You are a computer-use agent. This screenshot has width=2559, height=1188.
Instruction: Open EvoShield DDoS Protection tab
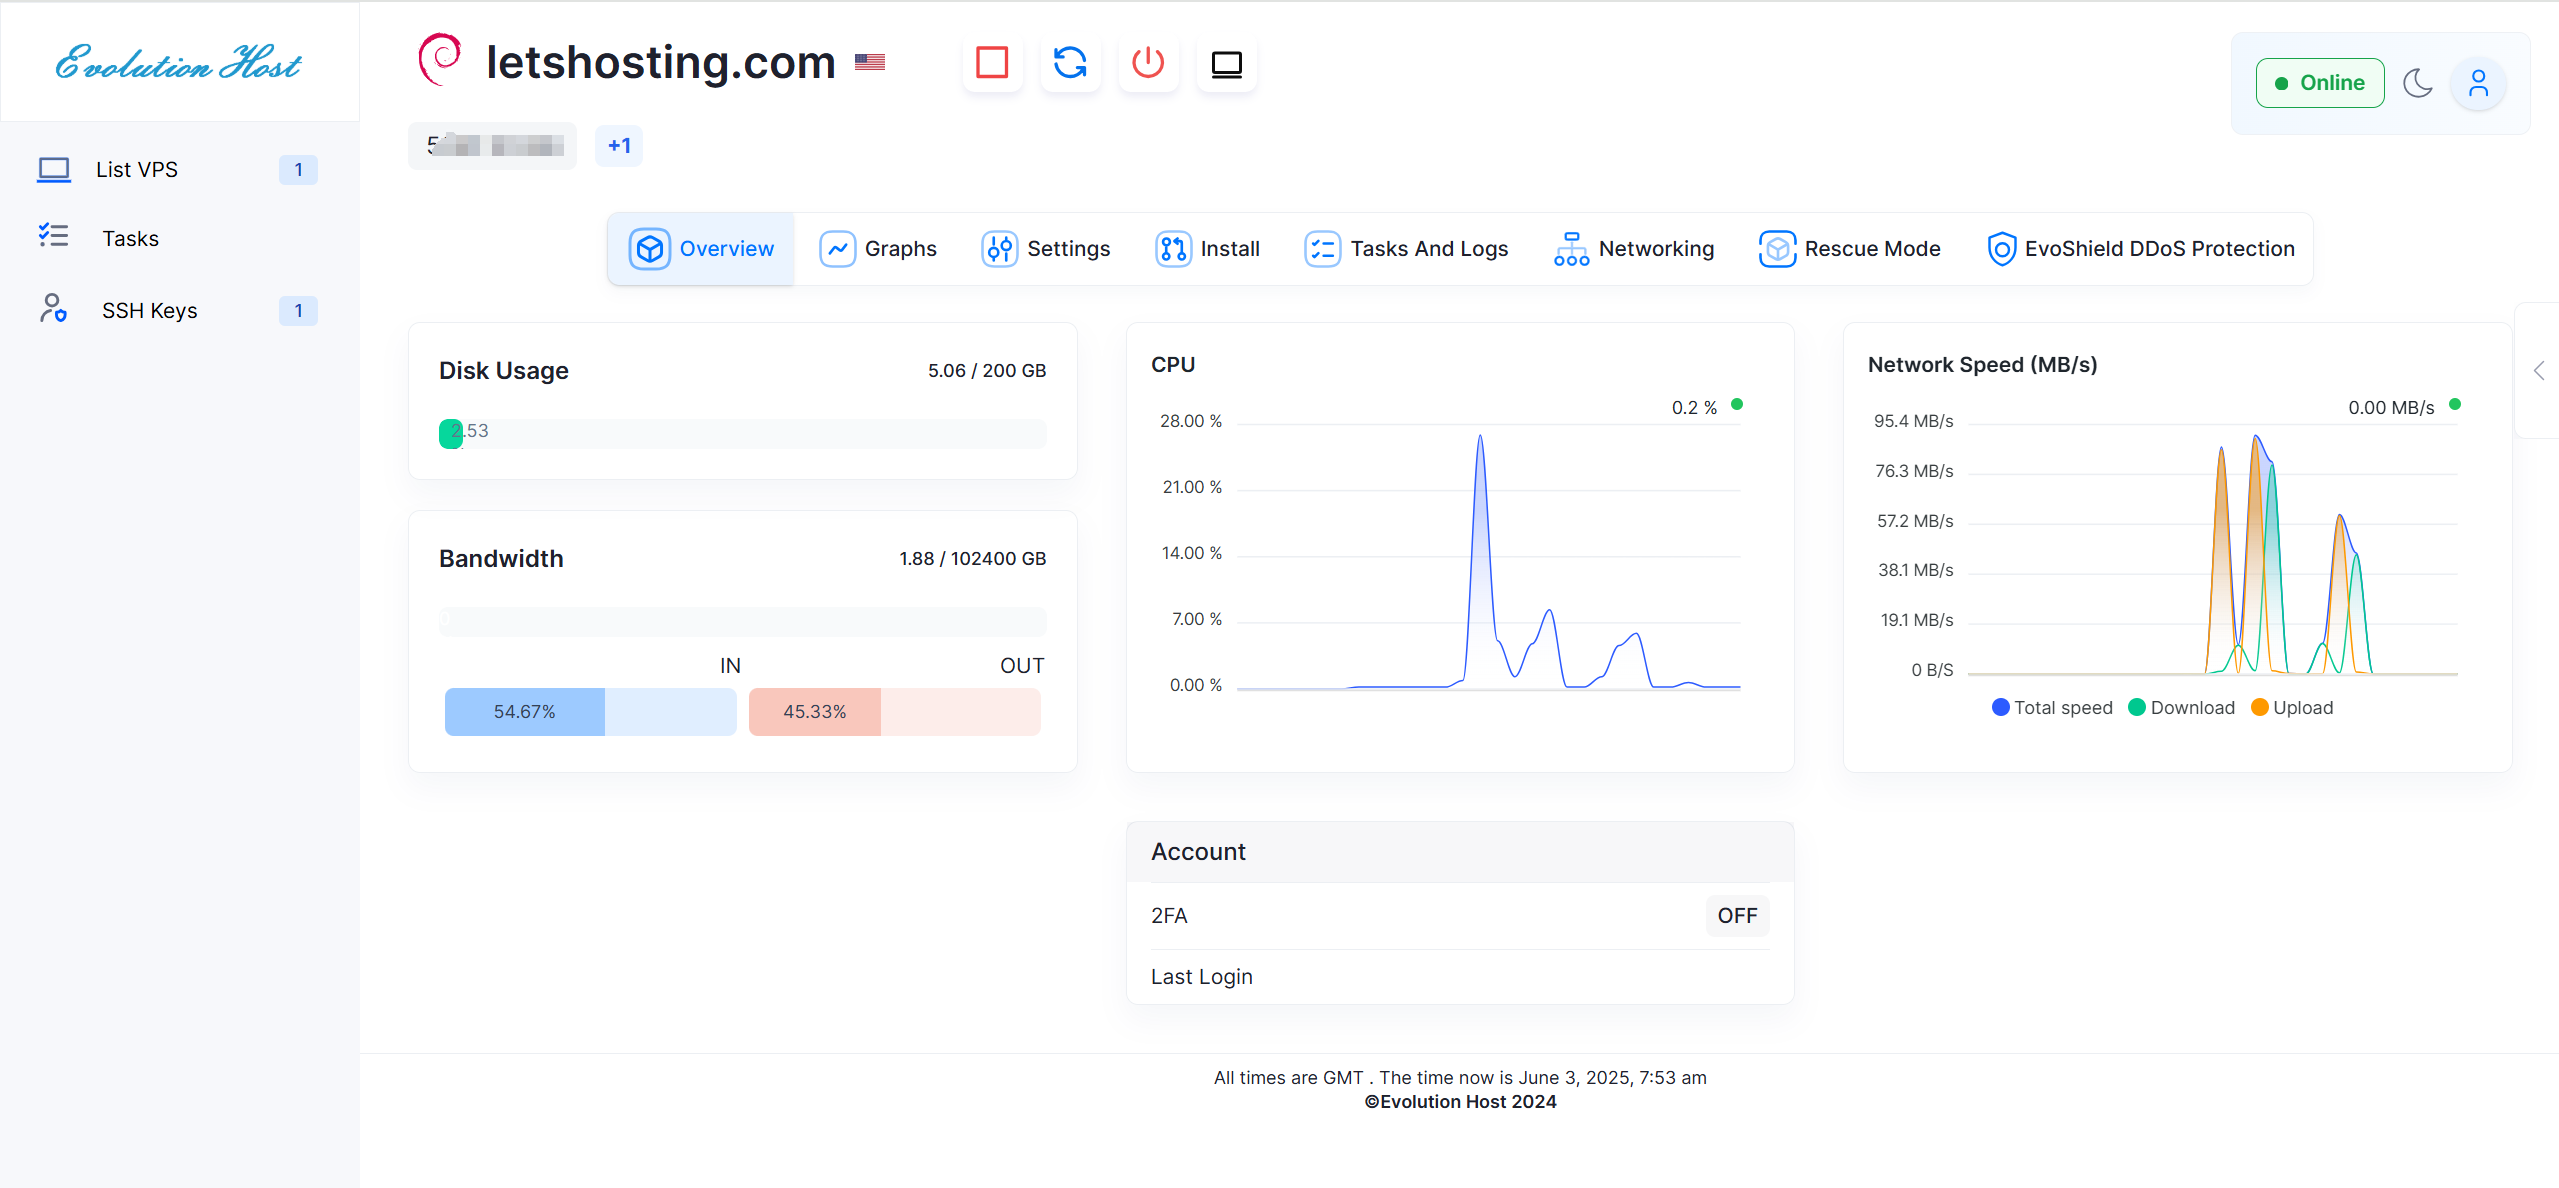(2140, 249)
